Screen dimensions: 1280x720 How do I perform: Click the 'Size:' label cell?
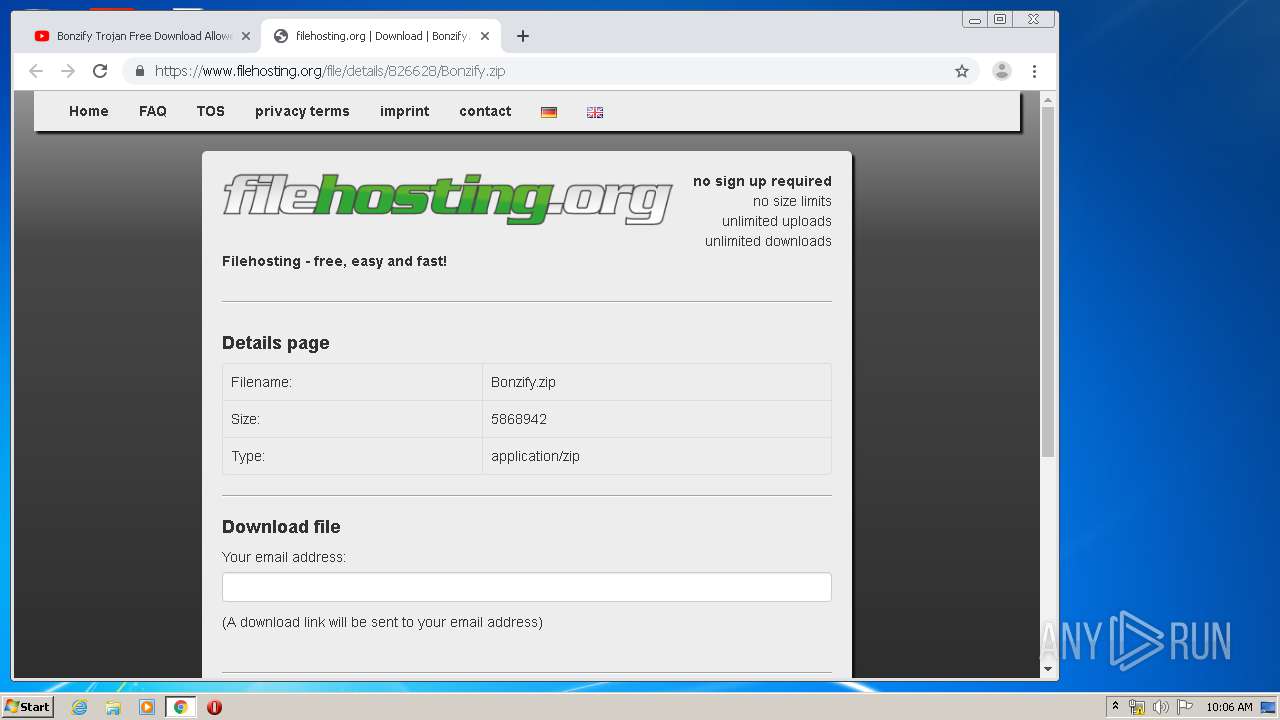[x=353, y=419]
